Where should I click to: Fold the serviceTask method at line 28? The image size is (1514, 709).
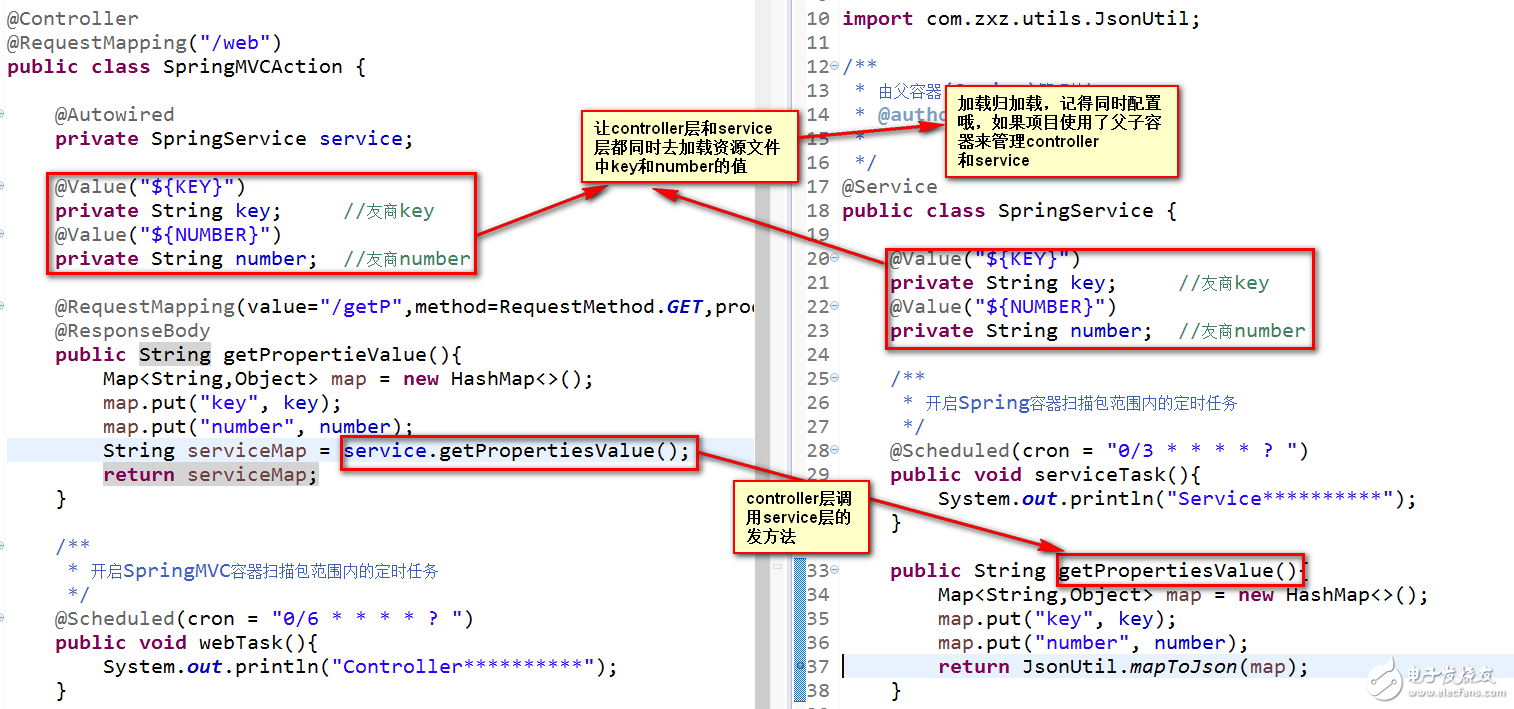(834, 451)
